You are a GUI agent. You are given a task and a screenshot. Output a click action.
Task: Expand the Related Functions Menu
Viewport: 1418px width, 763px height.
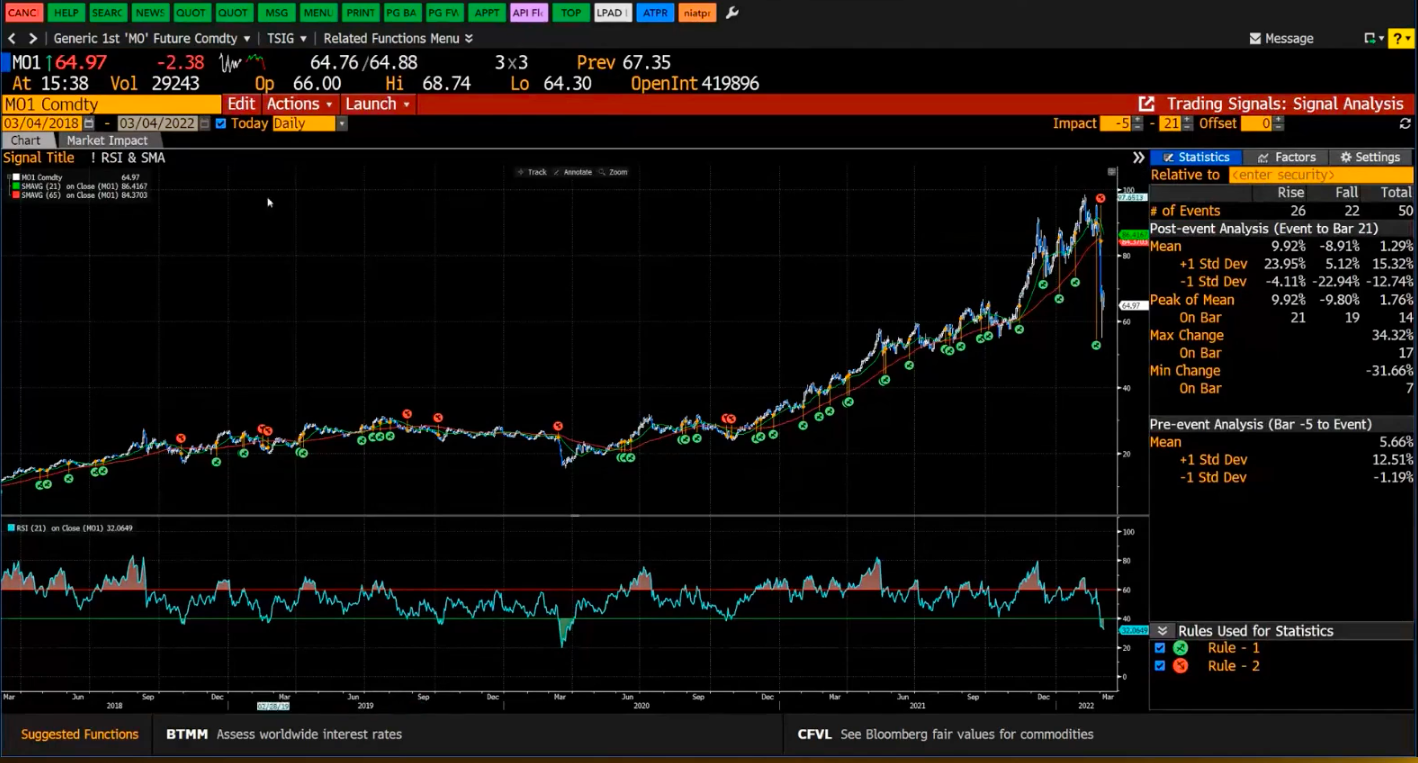coord(398,38)
